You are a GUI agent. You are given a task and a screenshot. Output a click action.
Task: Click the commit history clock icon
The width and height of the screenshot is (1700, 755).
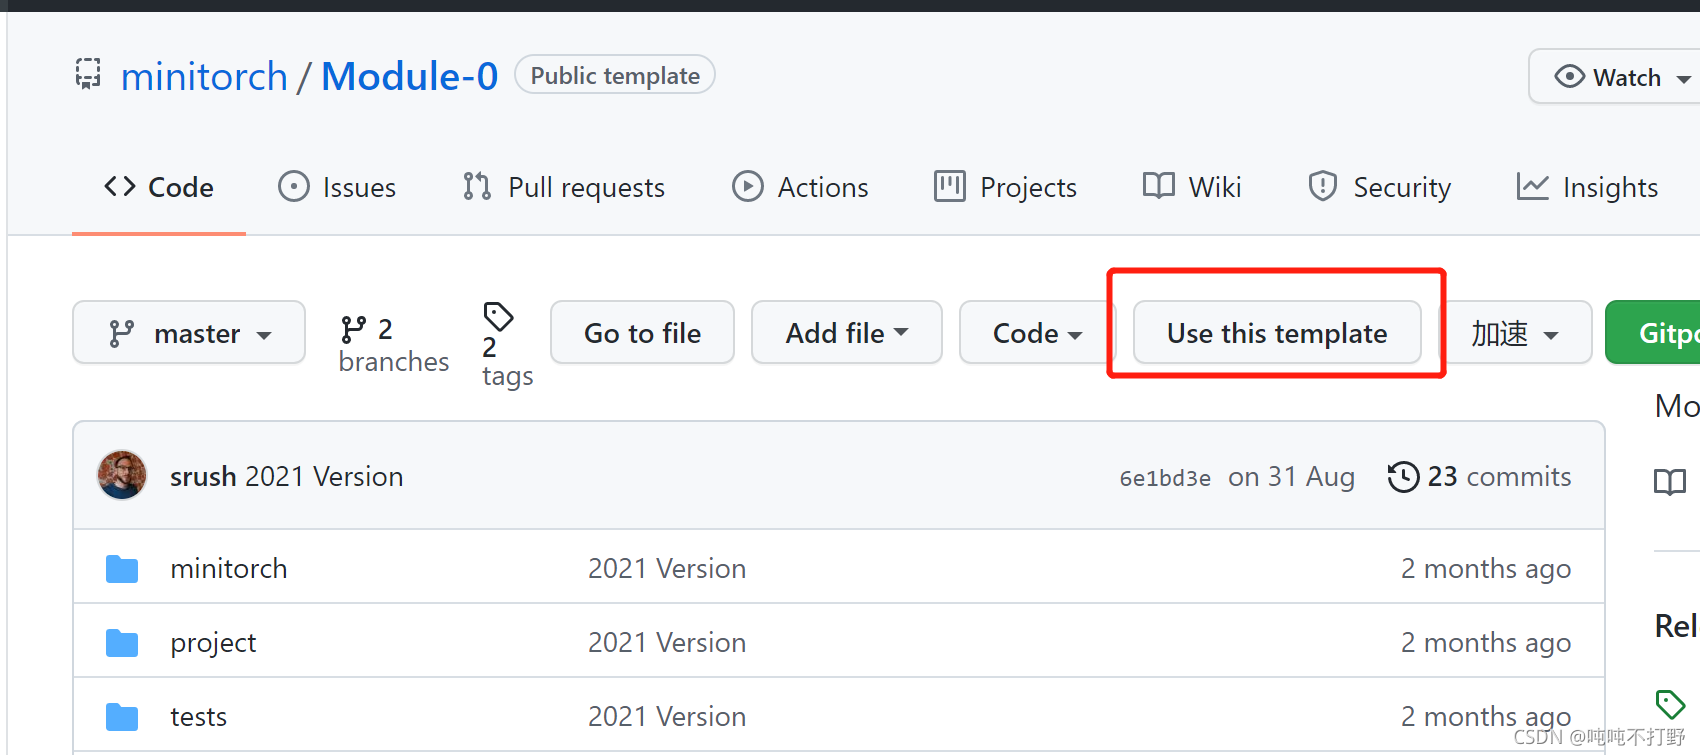pos(1403,477)
